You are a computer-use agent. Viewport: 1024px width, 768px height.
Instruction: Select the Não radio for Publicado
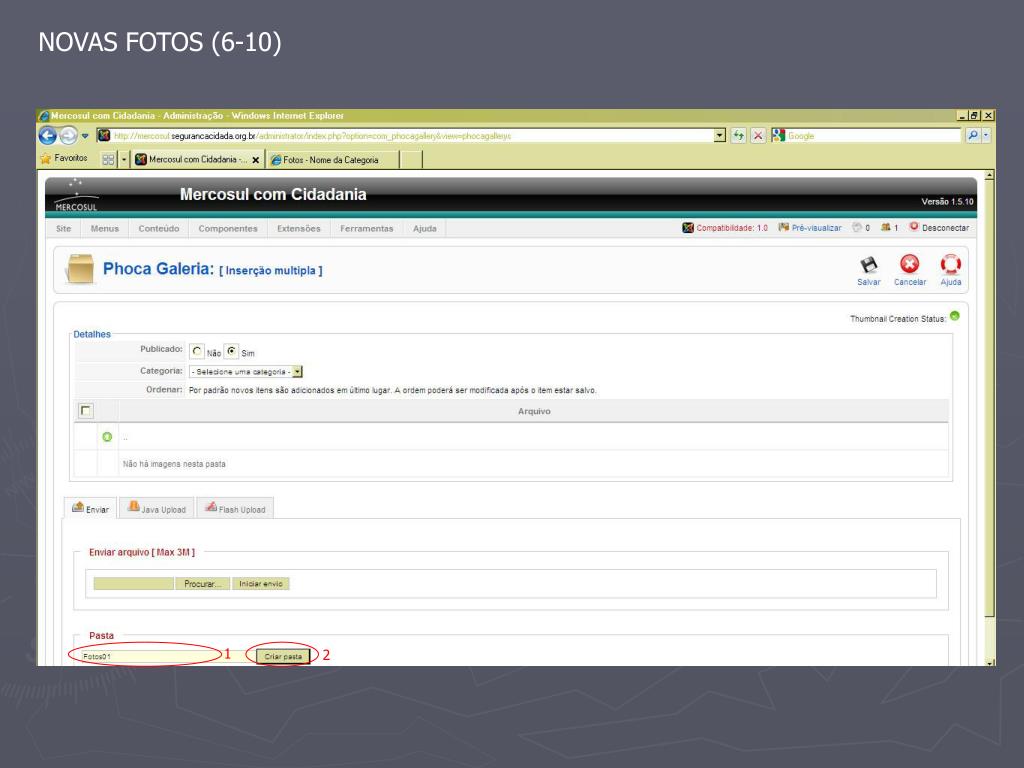click(197, 351)
